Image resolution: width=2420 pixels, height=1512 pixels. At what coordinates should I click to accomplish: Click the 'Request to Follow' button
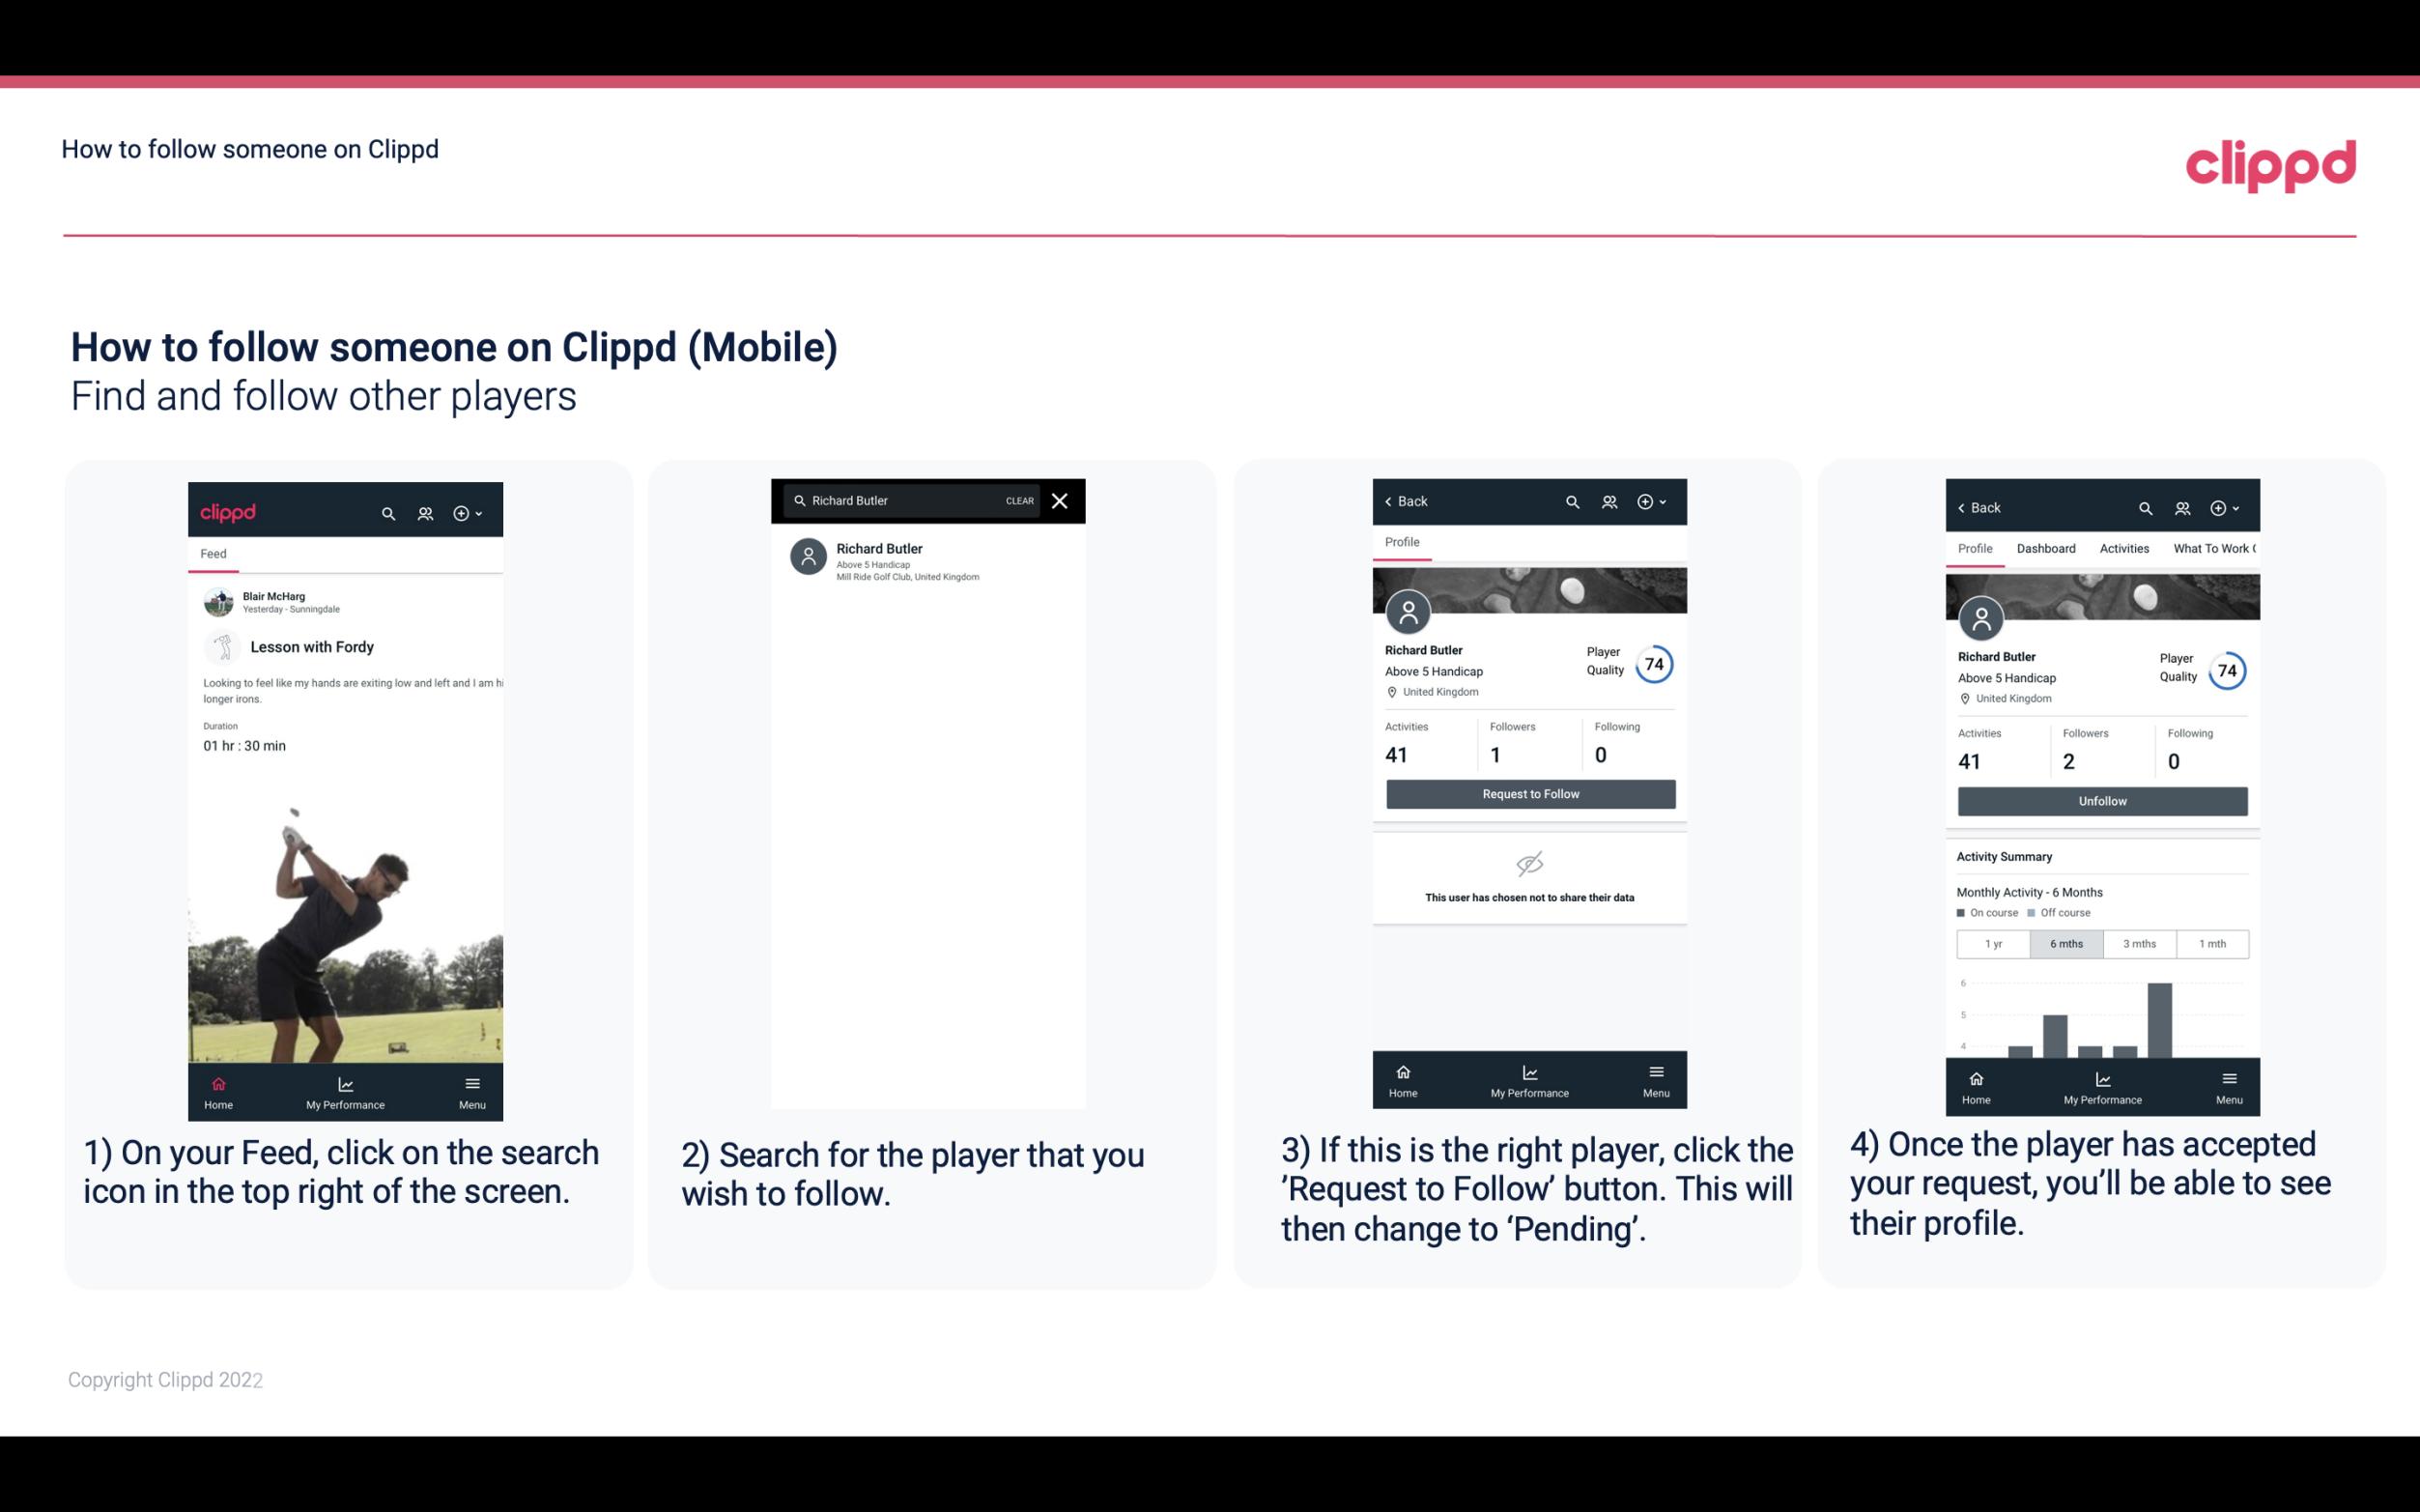[1528, 792]
